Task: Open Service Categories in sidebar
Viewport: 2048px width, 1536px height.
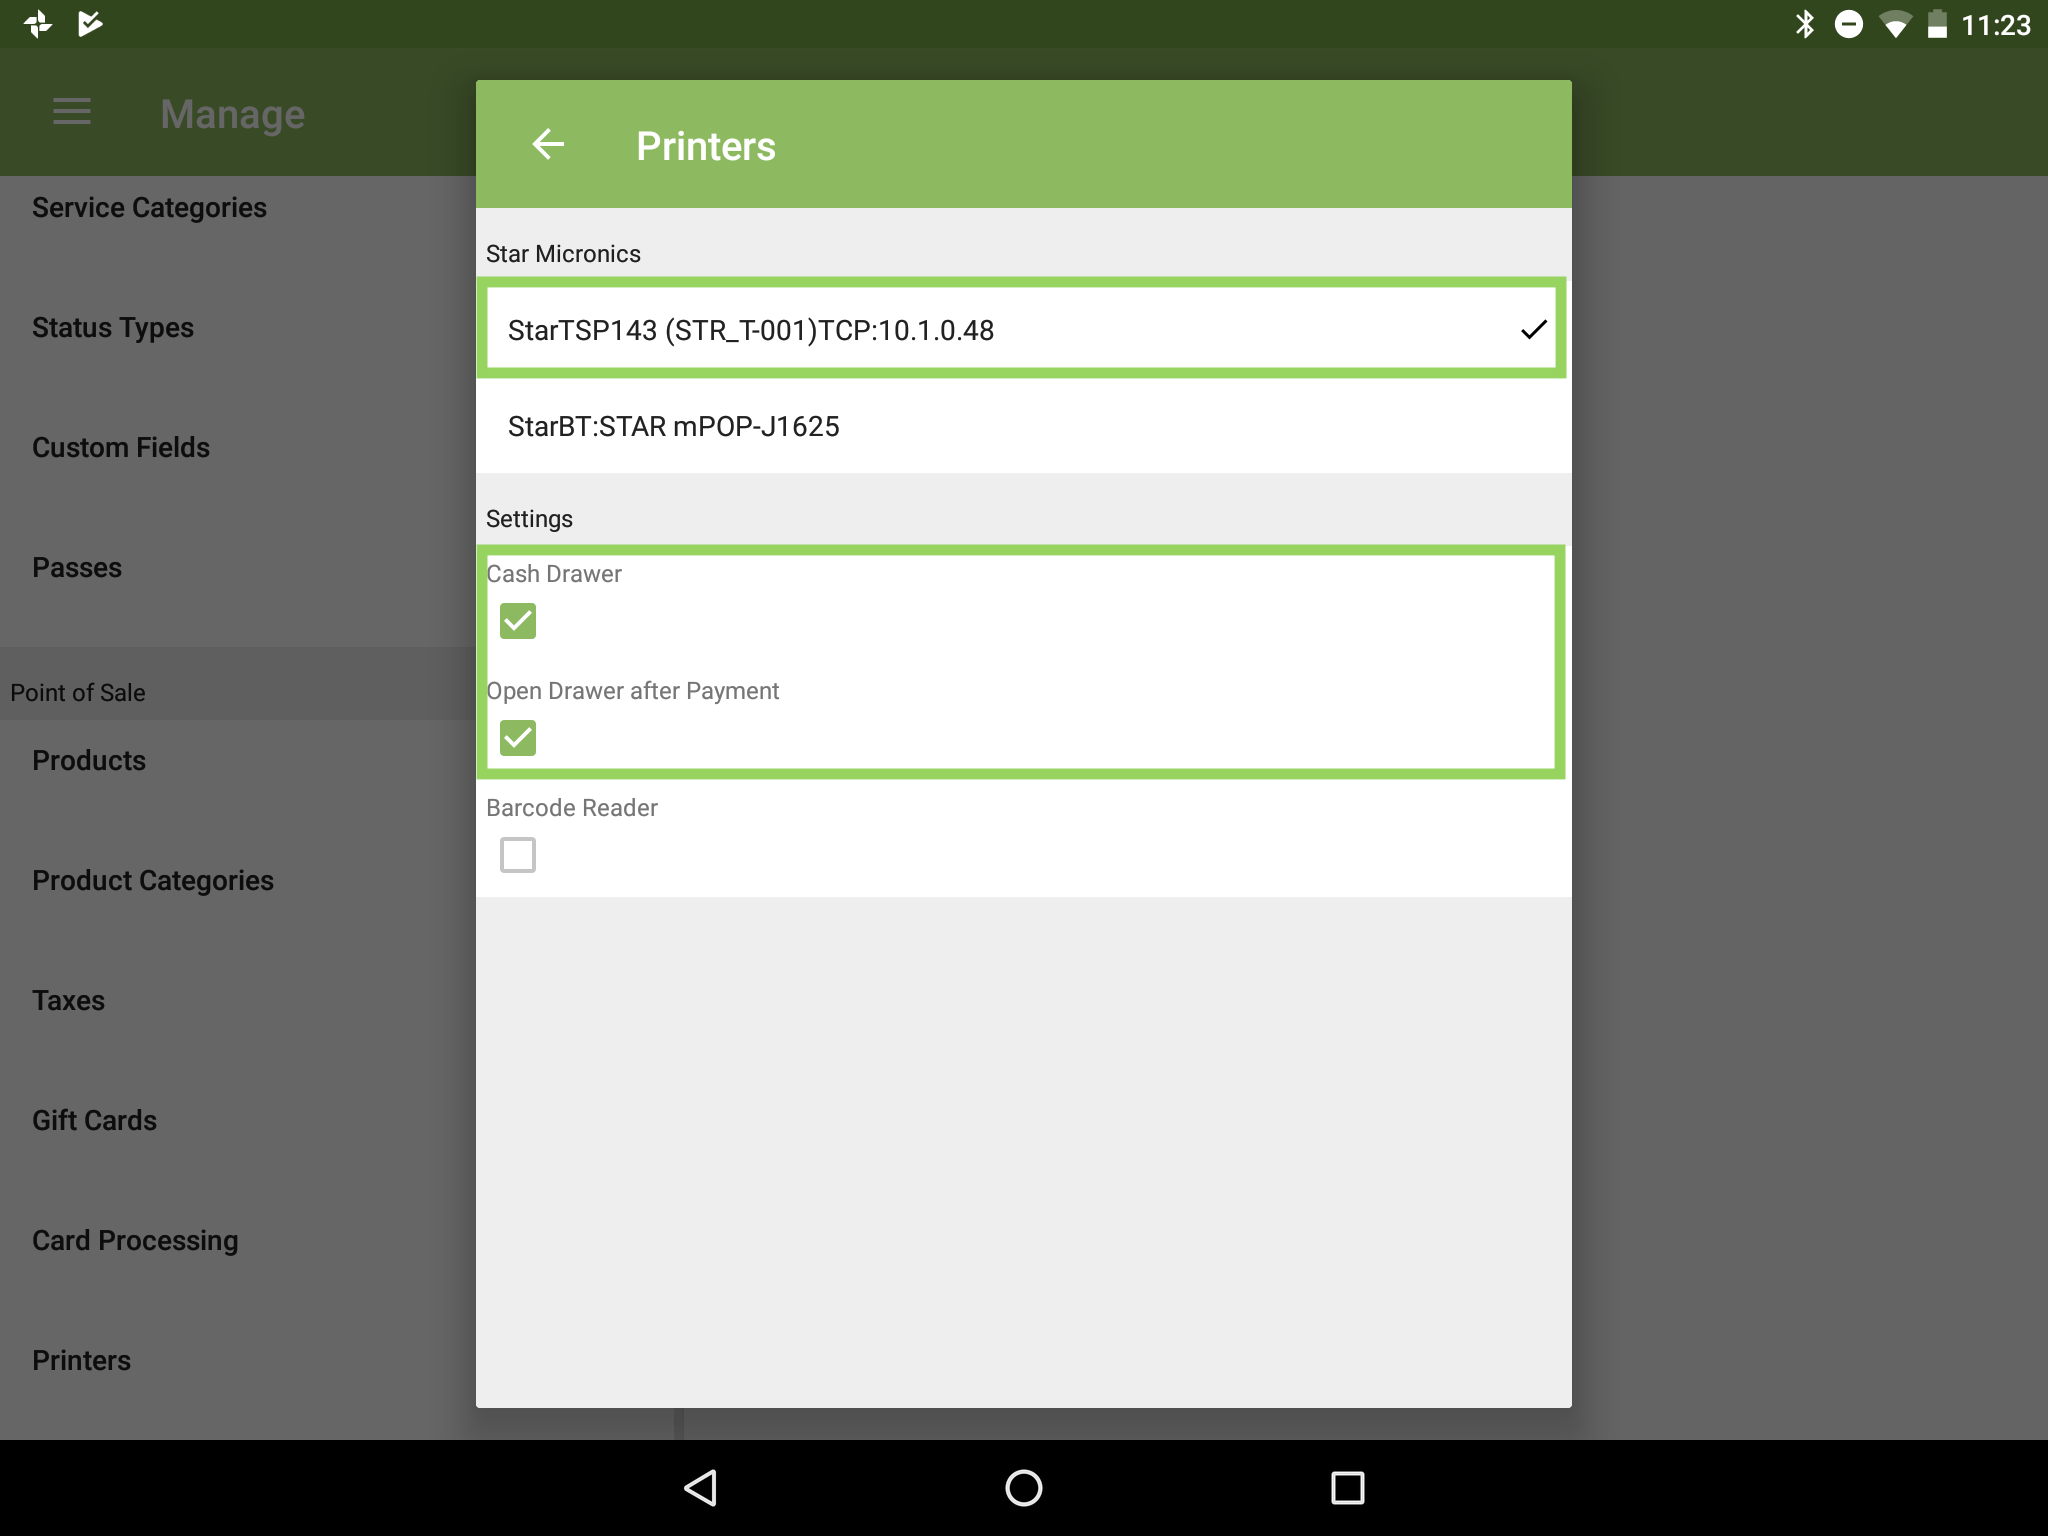Action: coord(150,208)
